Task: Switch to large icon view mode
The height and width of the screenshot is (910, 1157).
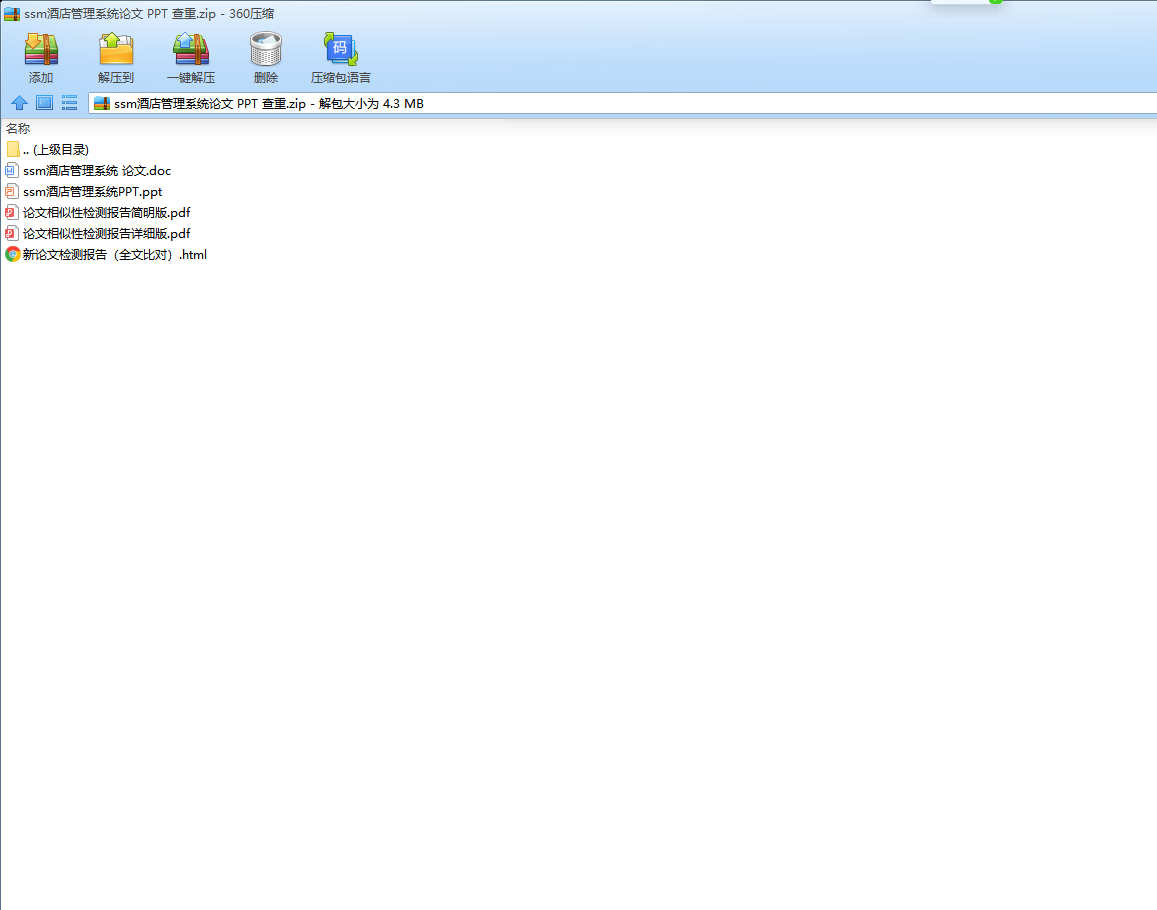Action: click(x=44, y=103)
